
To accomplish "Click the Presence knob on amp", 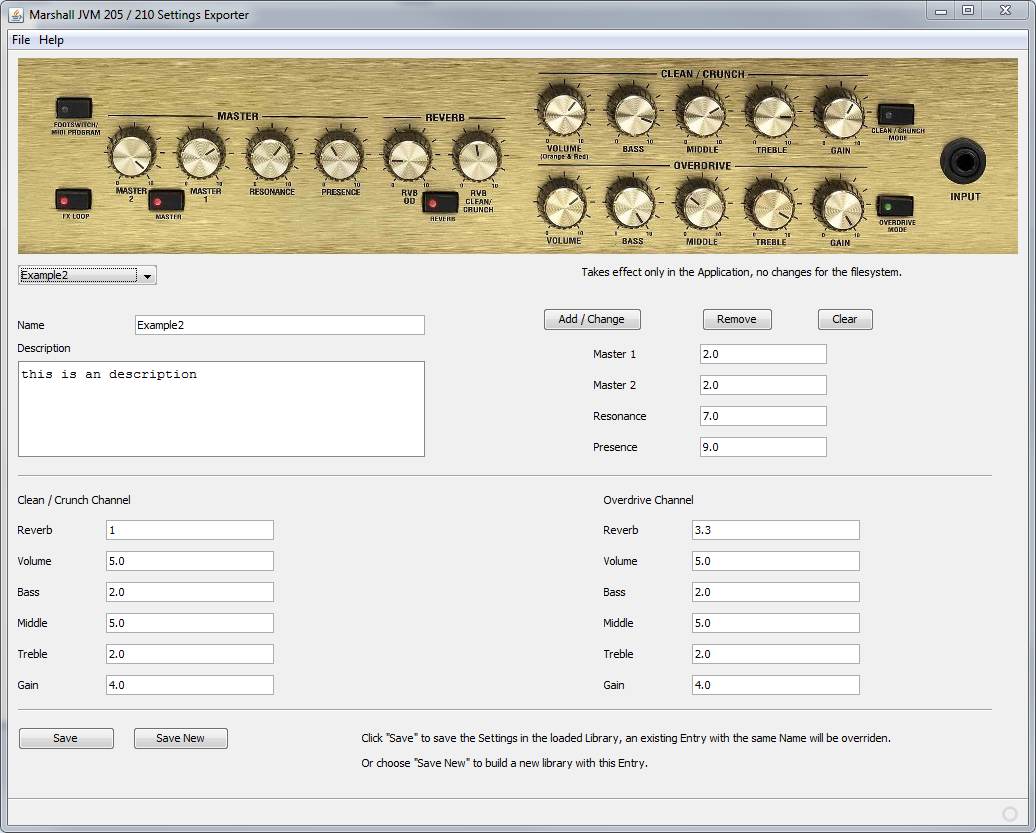I will tap(339, 157).
